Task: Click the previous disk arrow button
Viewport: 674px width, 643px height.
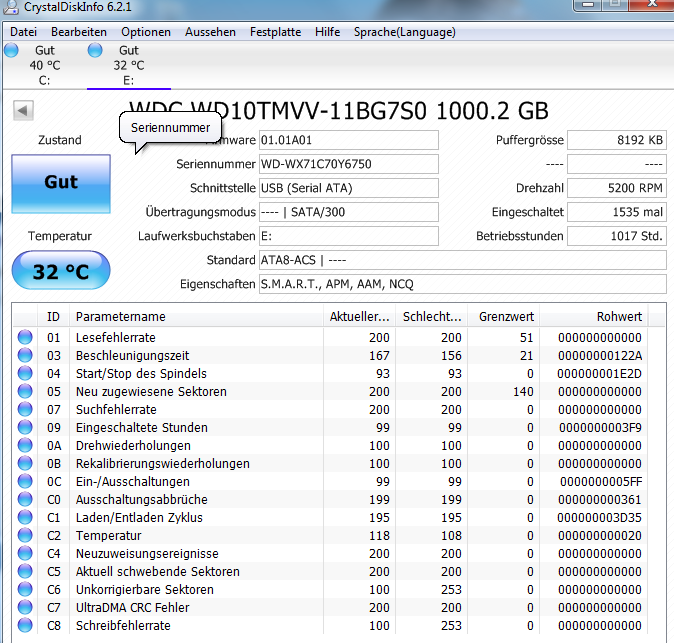Action: (23, 111)
